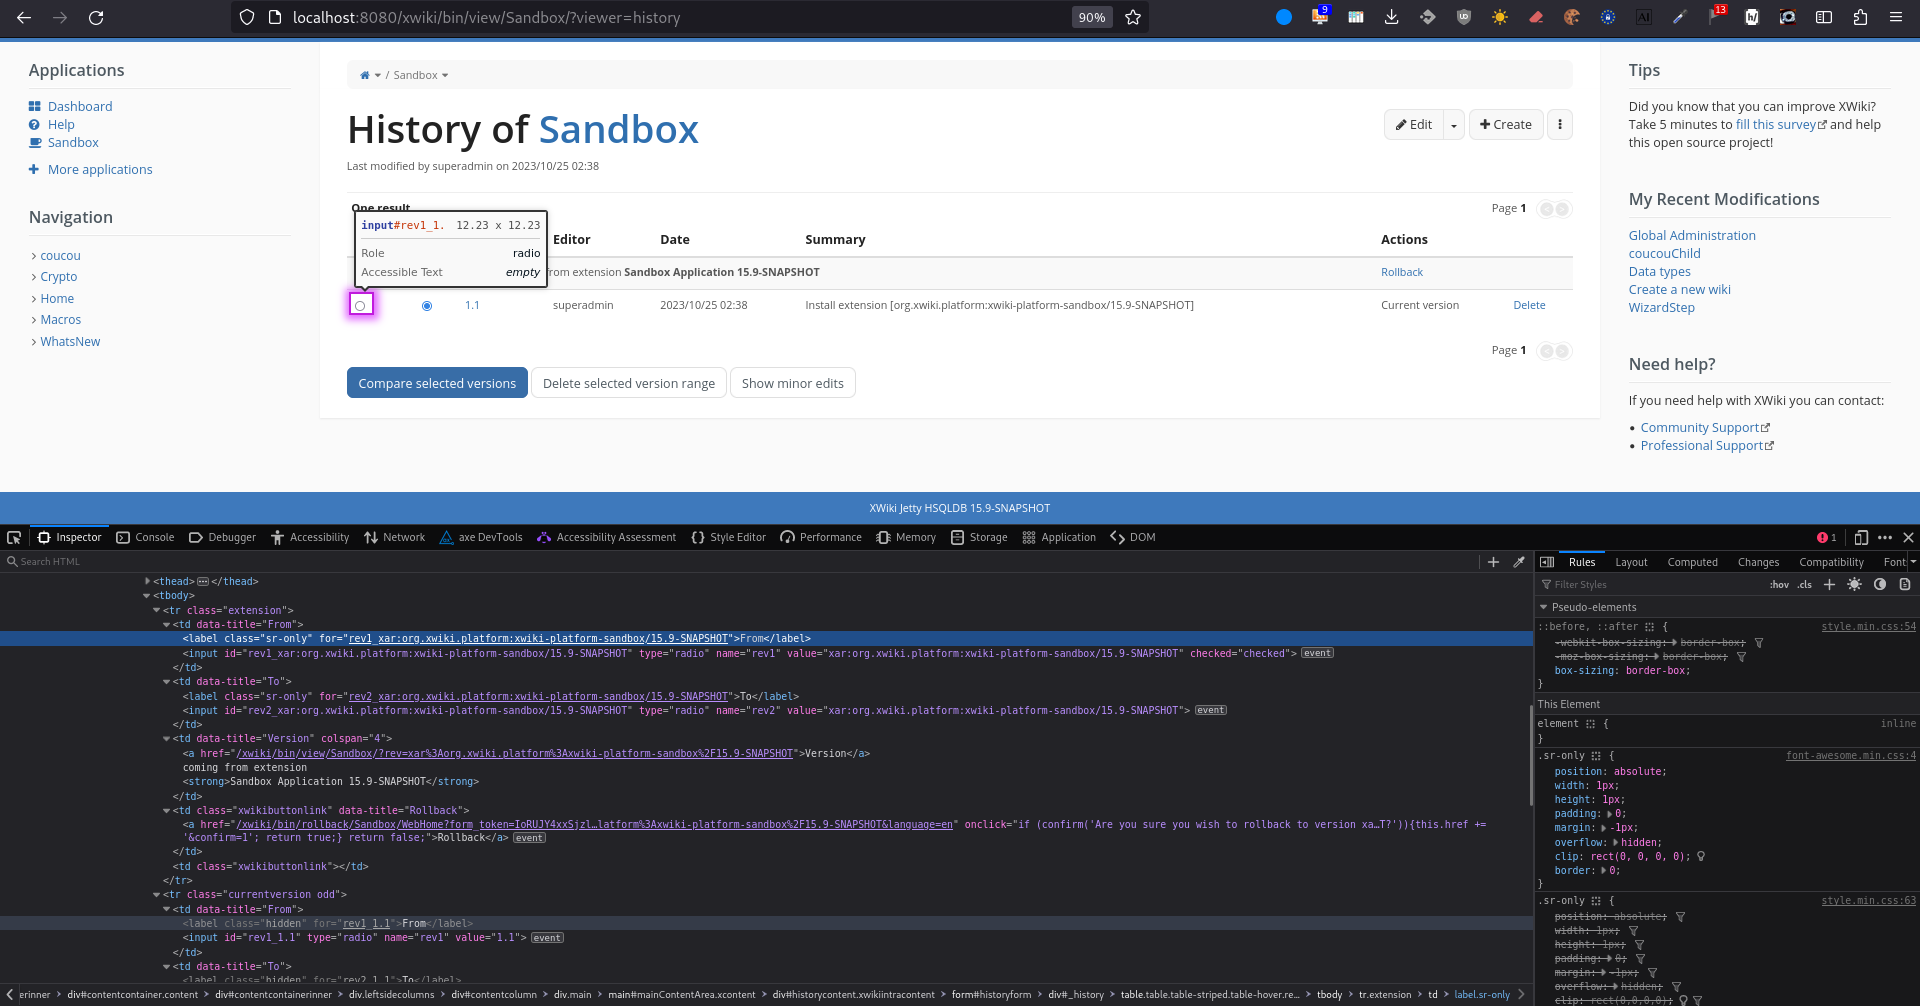Open the Dashboard application
1920x1006 pixels.
[x=80, y=106]
